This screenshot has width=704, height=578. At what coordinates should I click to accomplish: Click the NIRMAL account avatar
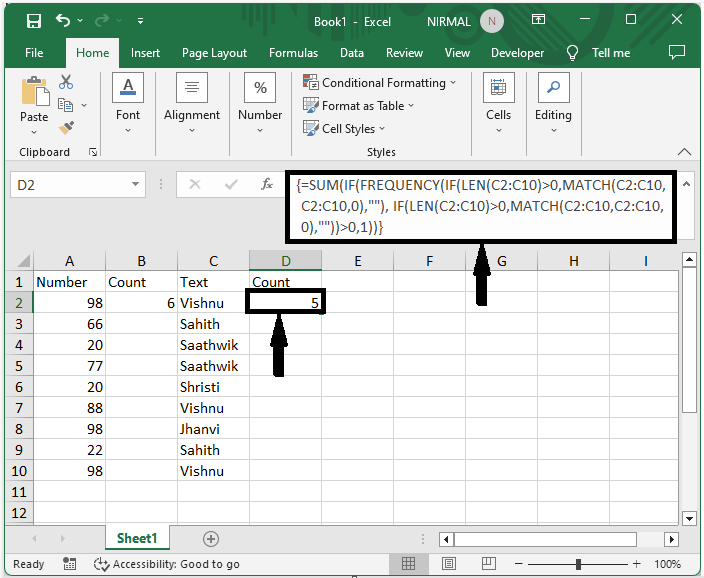pyautogui.click(x=492, y=21)
